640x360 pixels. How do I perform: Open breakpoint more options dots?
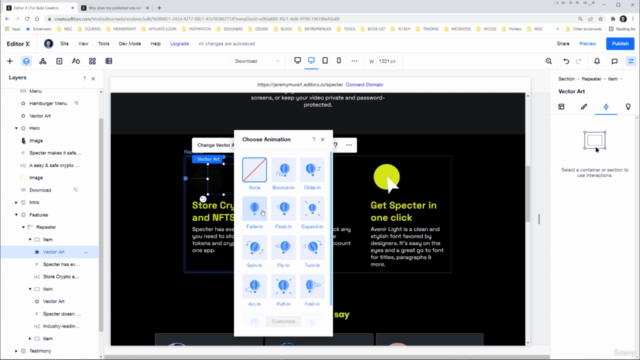click(x=354, y=61)
